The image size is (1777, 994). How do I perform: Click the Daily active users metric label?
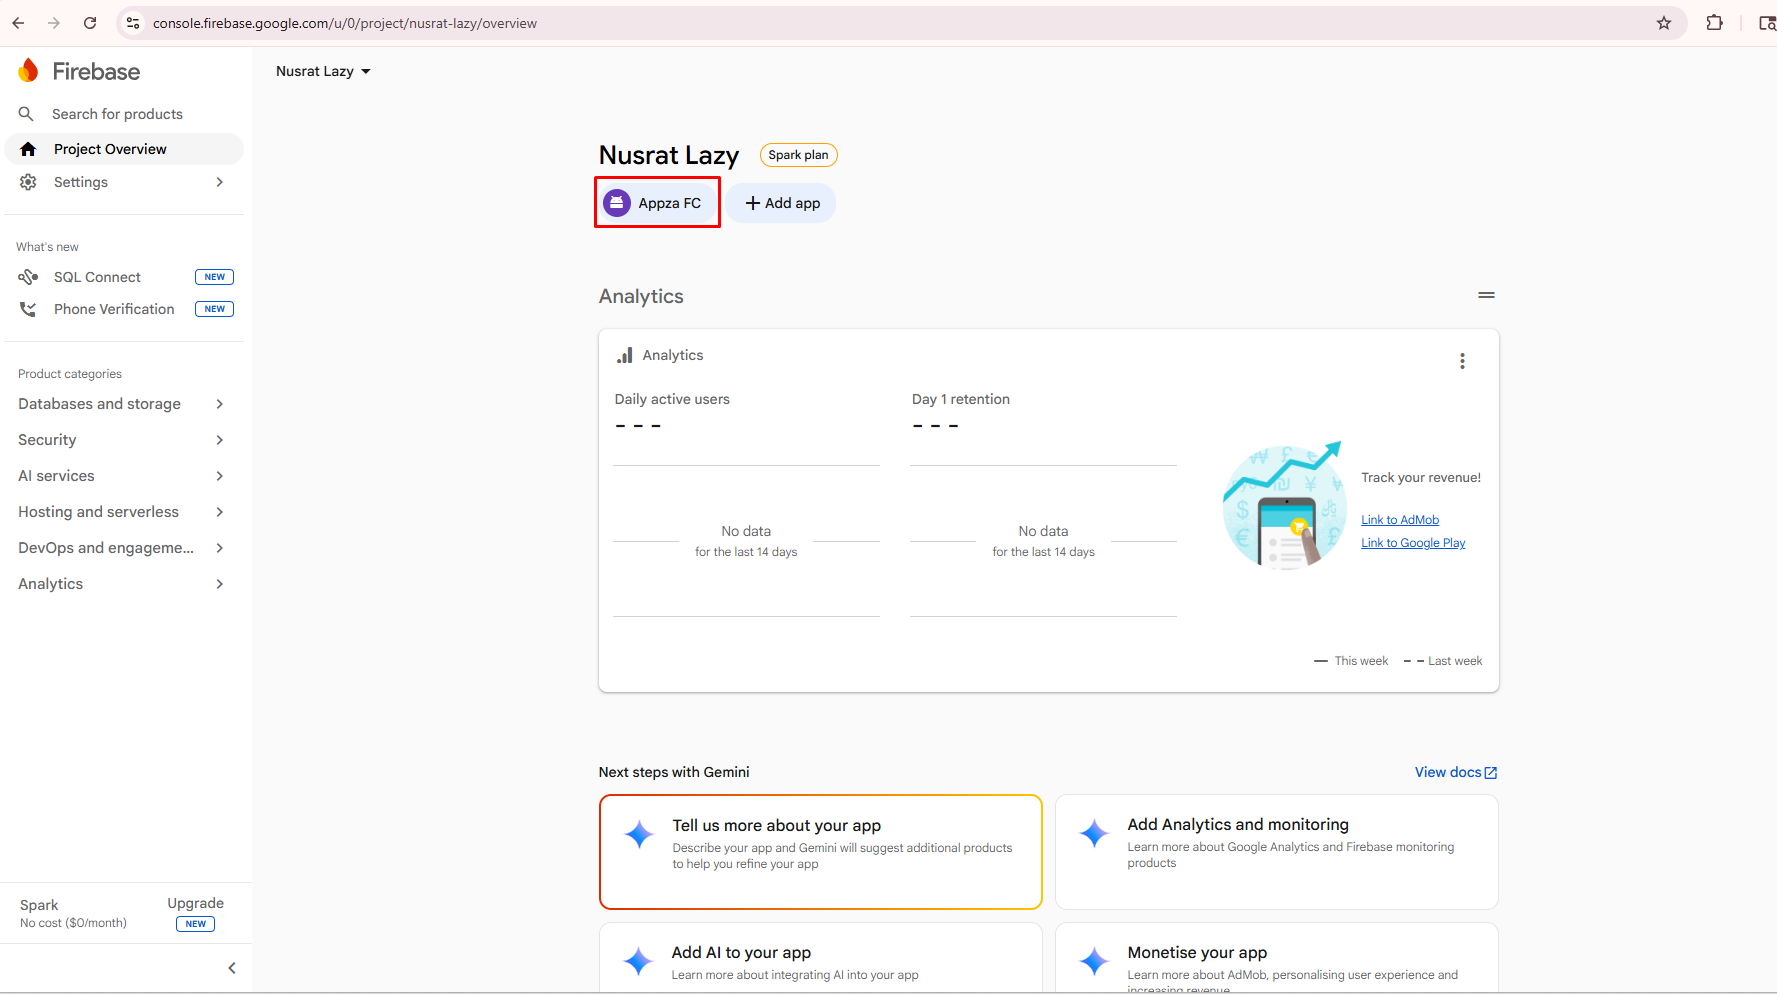click(672, 399)
